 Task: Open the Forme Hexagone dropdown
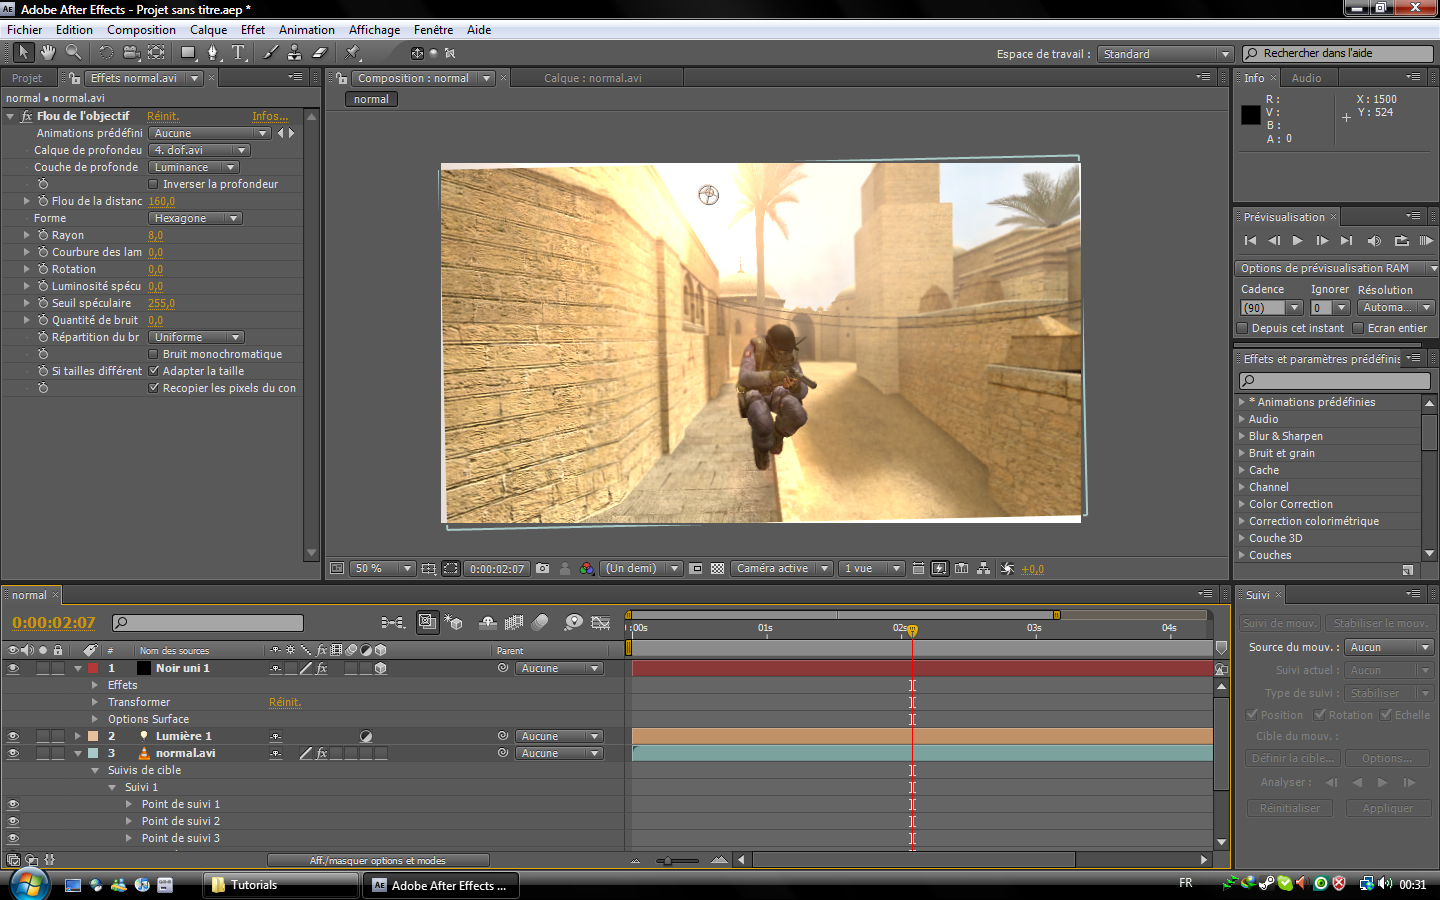click(196, 218)
